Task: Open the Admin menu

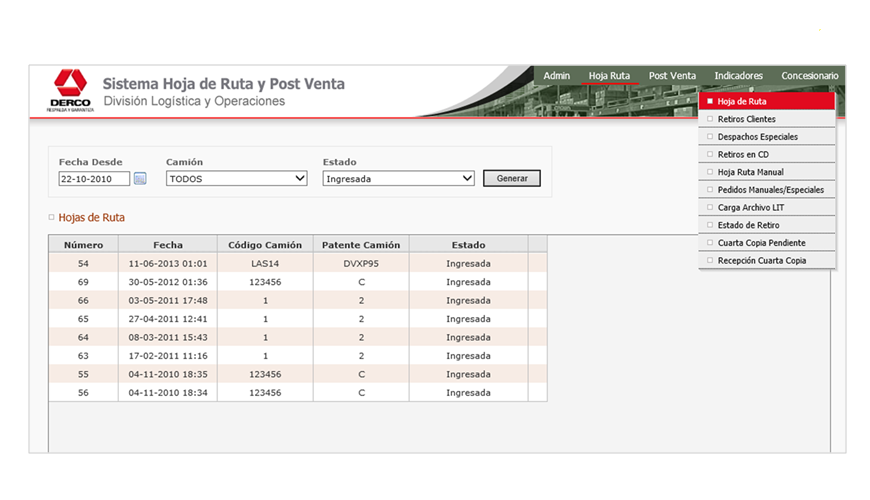Action: tap(556, 76)
